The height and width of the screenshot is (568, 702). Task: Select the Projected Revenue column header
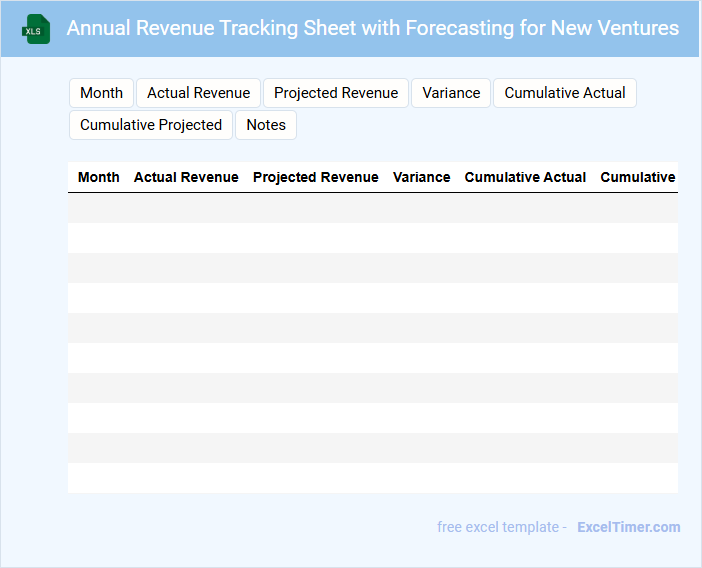(316, 177)
